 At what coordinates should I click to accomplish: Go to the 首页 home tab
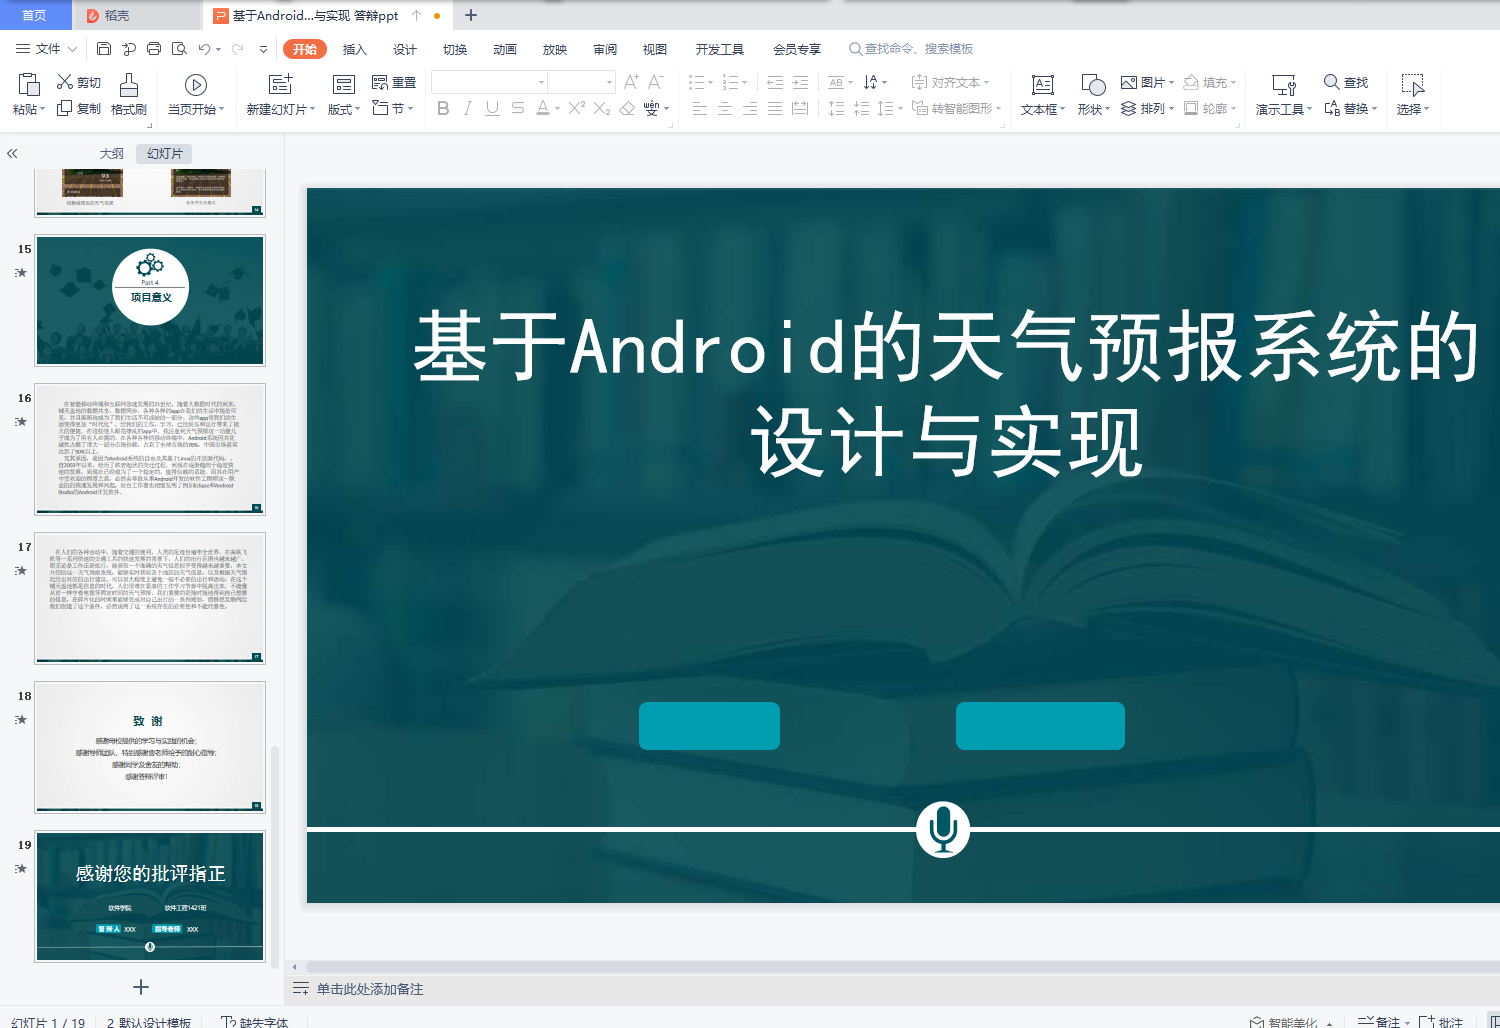35,15
